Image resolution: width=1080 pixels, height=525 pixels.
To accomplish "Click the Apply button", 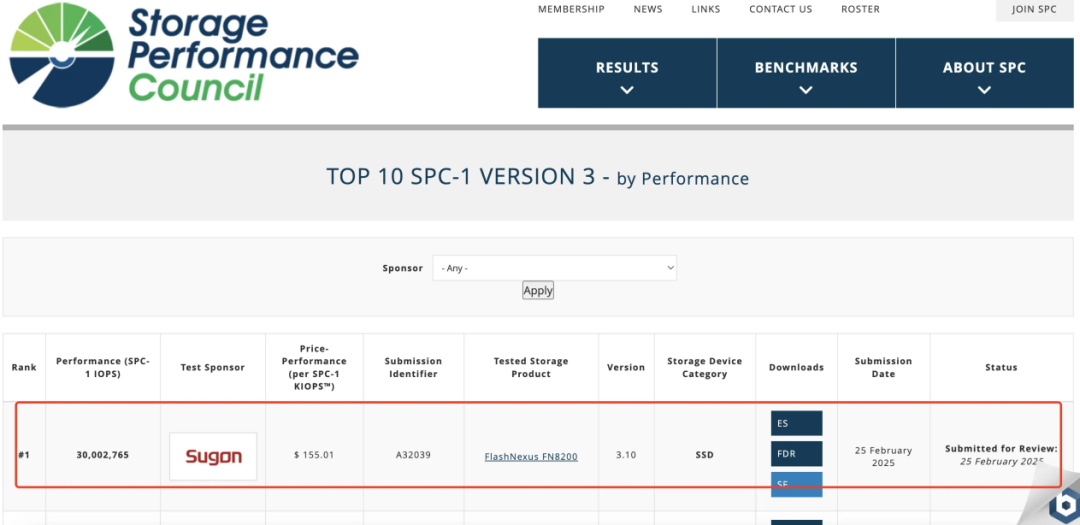I will 538,291.
